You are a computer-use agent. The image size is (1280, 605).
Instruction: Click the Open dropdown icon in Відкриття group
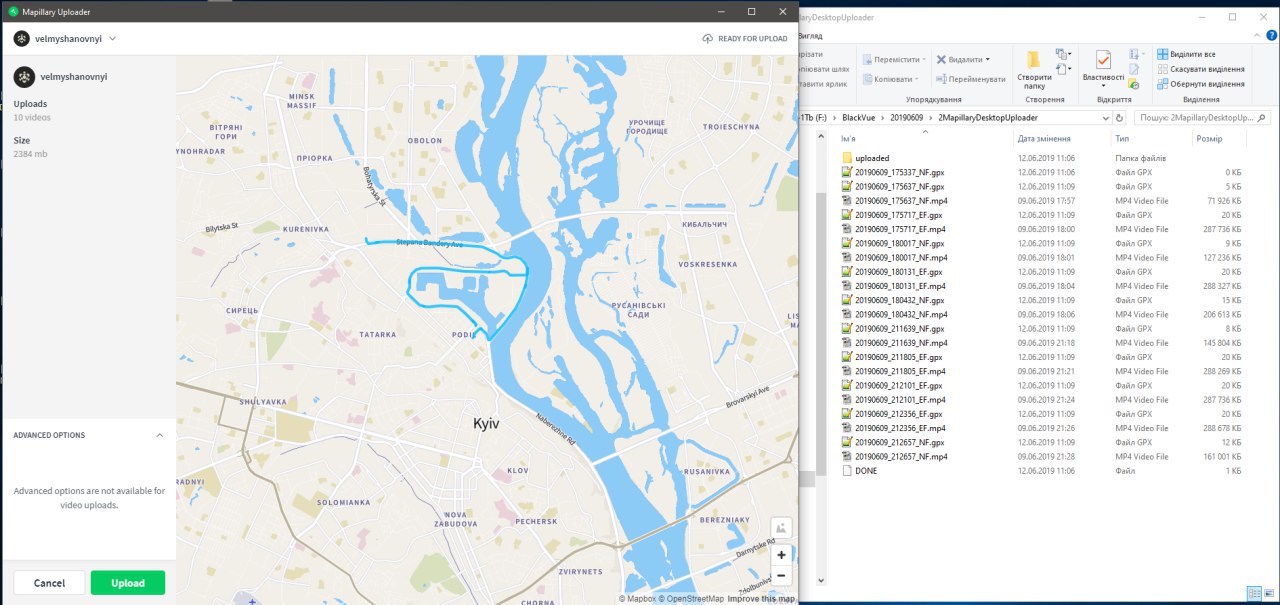pos(1137,54)
